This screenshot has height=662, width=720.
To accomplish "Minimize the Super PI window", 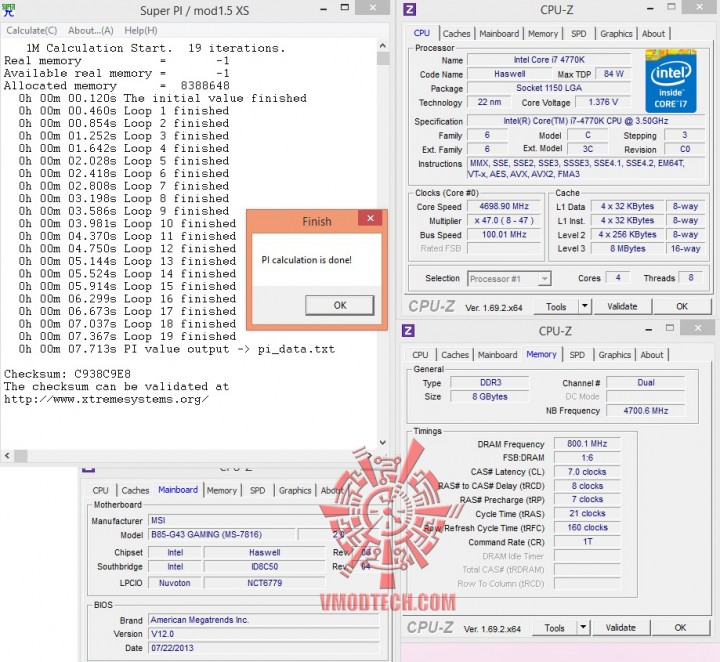I will 323,9.
